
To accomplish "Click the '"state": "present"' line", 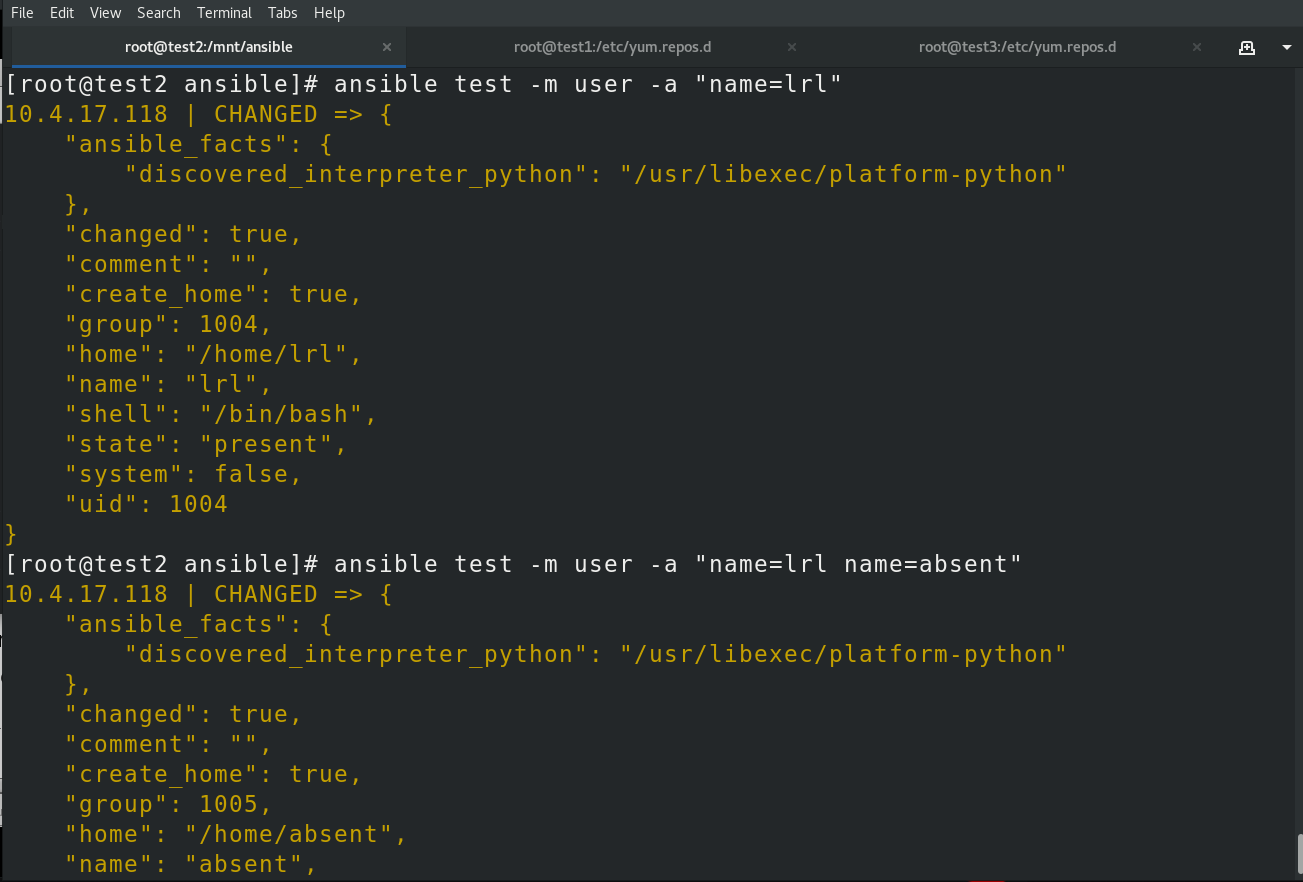I will 206,444.
